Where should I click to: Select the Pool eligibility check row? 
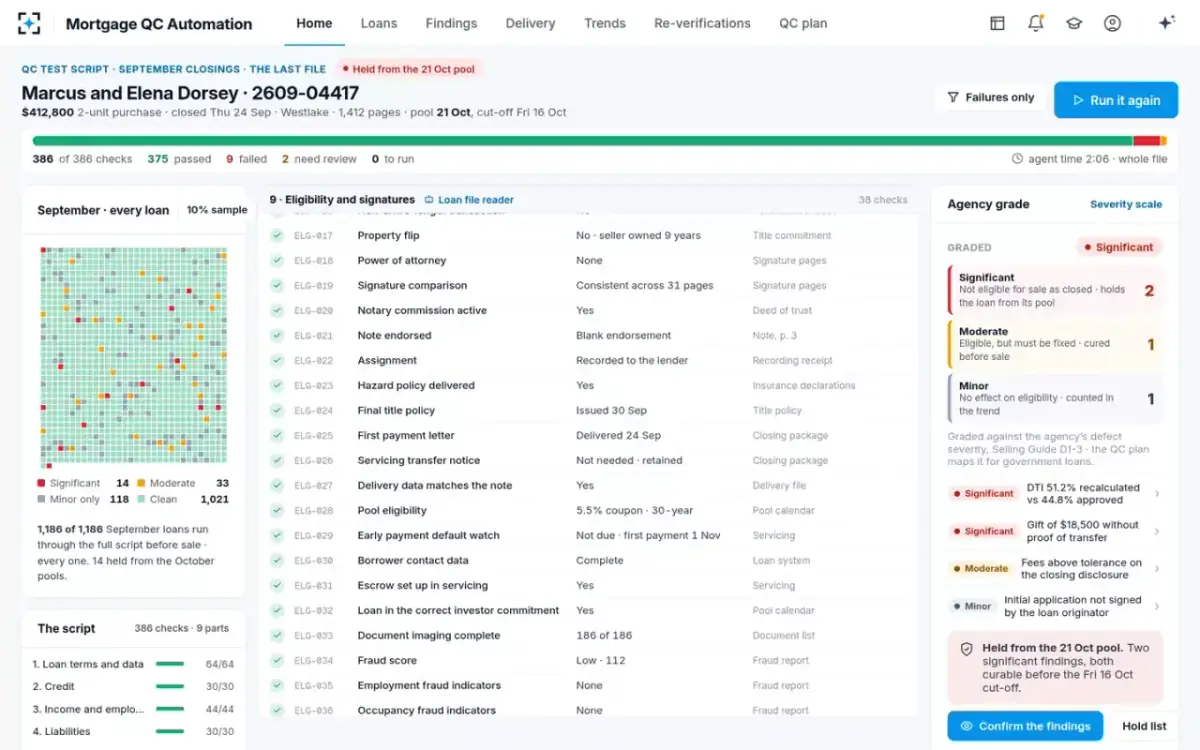click(x=588, y=511)
